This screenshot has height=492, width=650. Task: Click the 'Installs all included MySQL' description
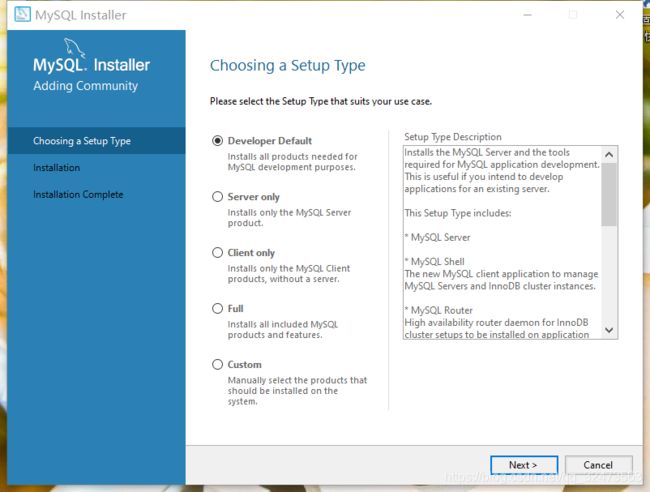pos(282,324)
